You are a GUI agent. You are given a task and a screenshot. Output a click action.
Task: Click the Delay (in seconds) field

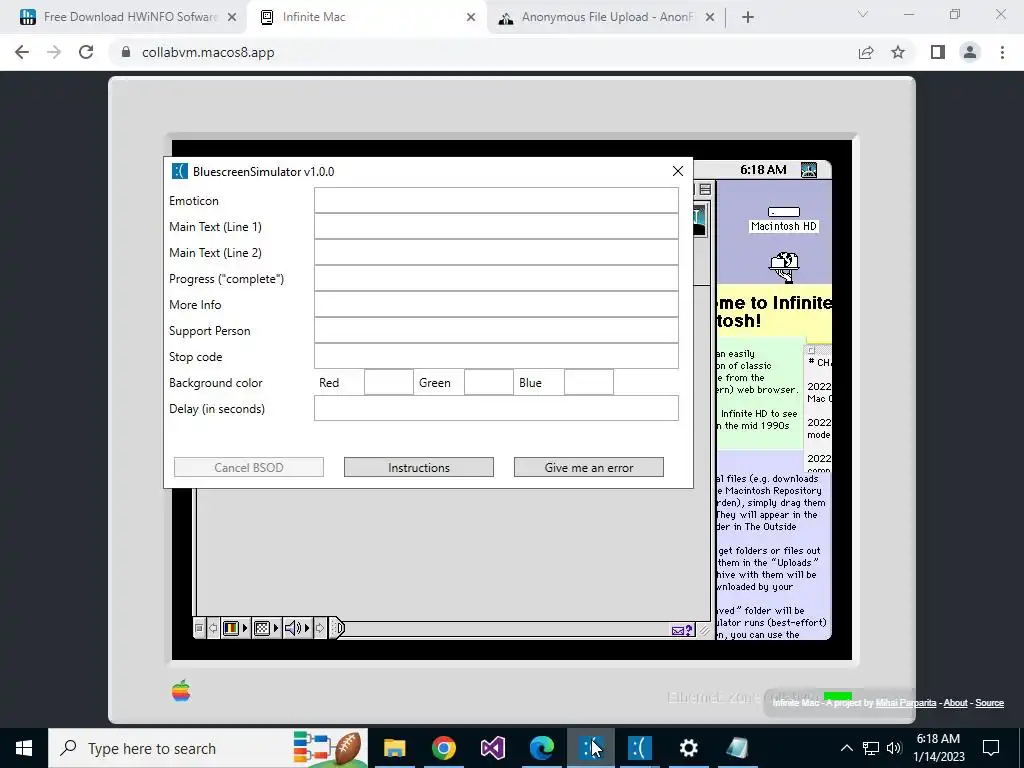[496, 409]
